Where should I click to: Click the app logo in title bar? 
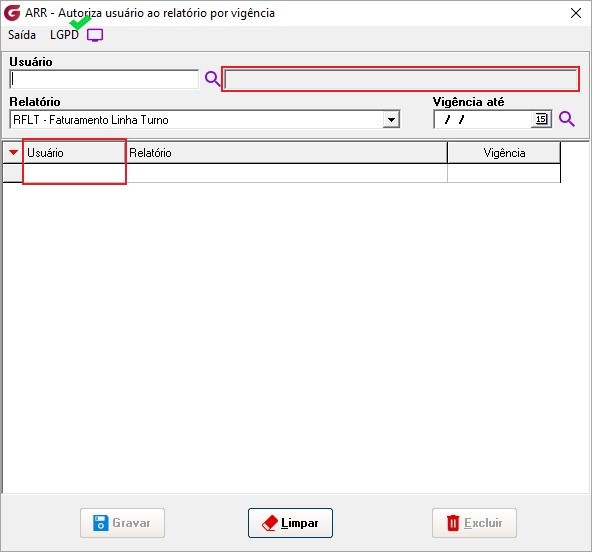(x=12, y=12)
